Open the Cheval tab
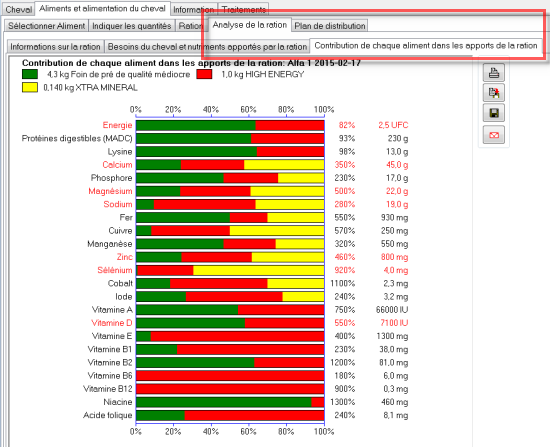Screen dimensions: 550x447 coord(19,9)
